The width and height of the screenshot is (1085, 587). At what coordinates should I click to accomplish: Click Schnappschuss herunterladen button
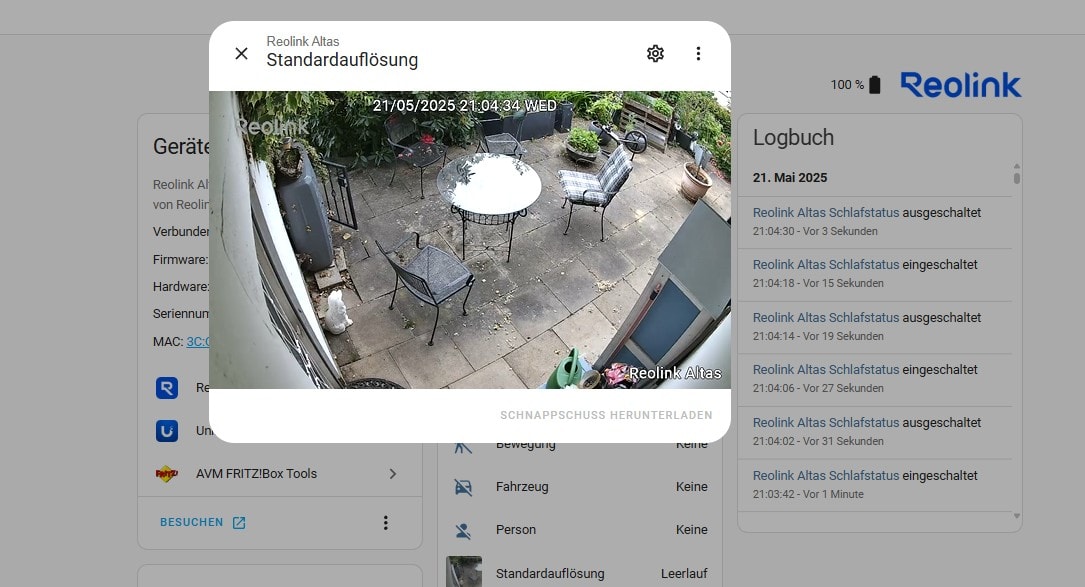tap(606, 415)
